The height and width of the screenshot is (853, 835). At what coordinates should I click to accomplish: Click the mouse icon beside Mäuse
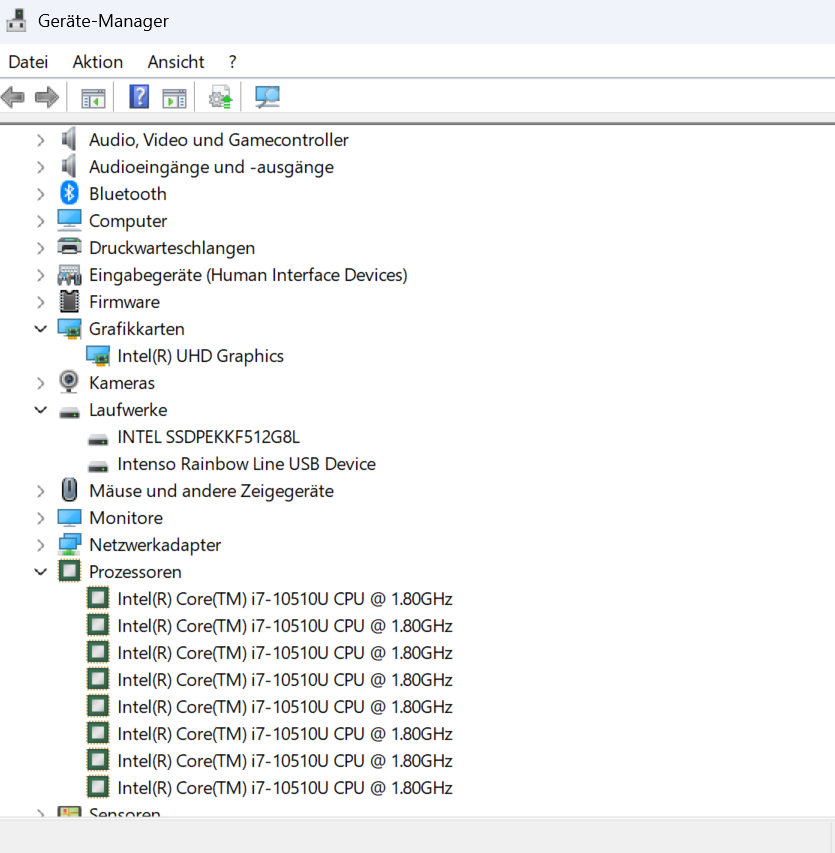69,490
